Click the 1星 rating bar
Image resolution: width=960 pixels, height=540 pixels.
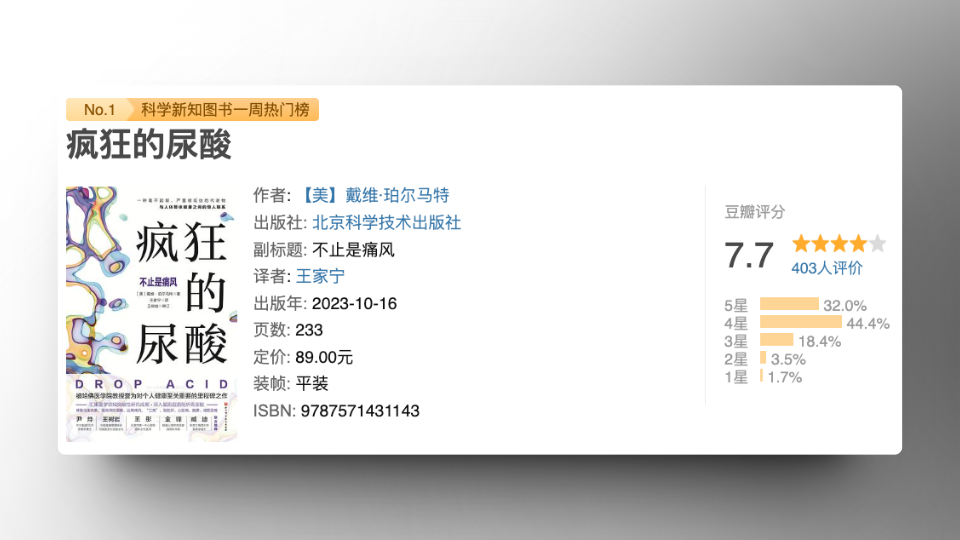[761, 376]
